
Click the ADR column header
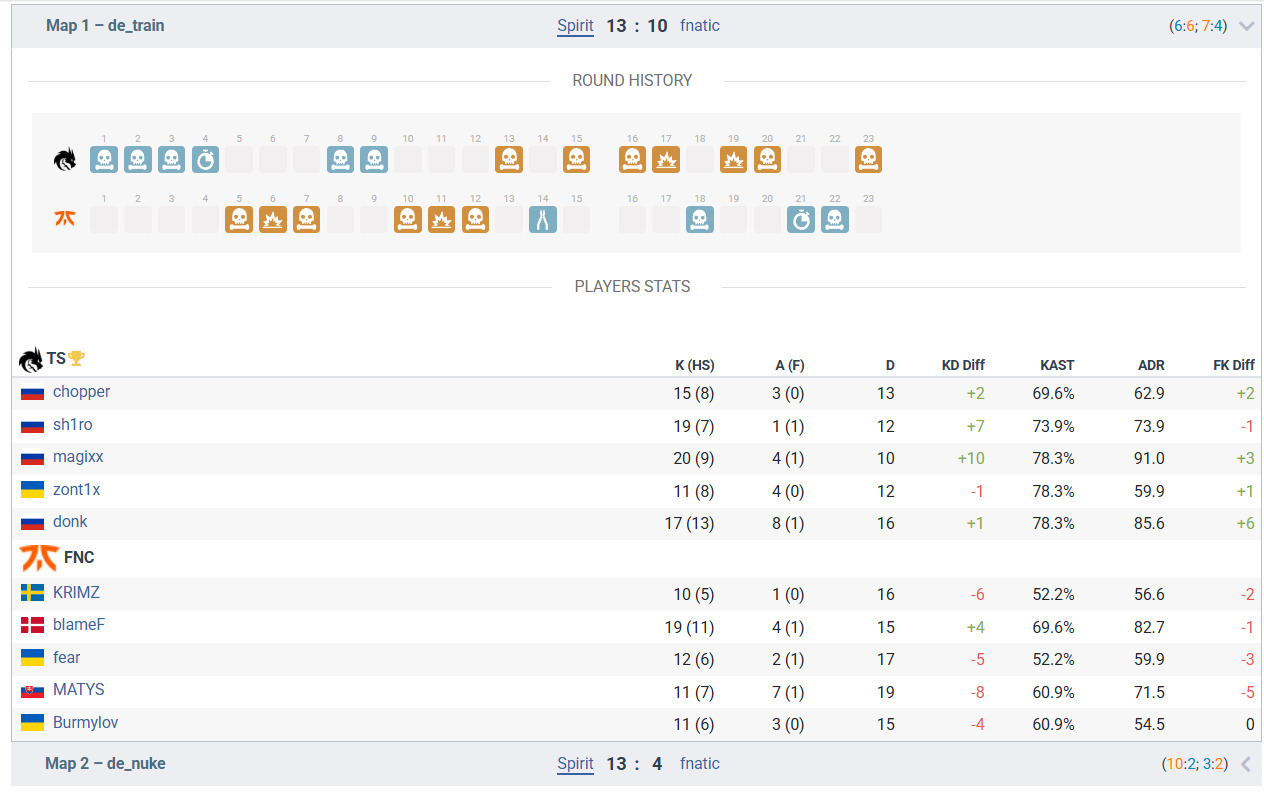tap(1150, 366)
